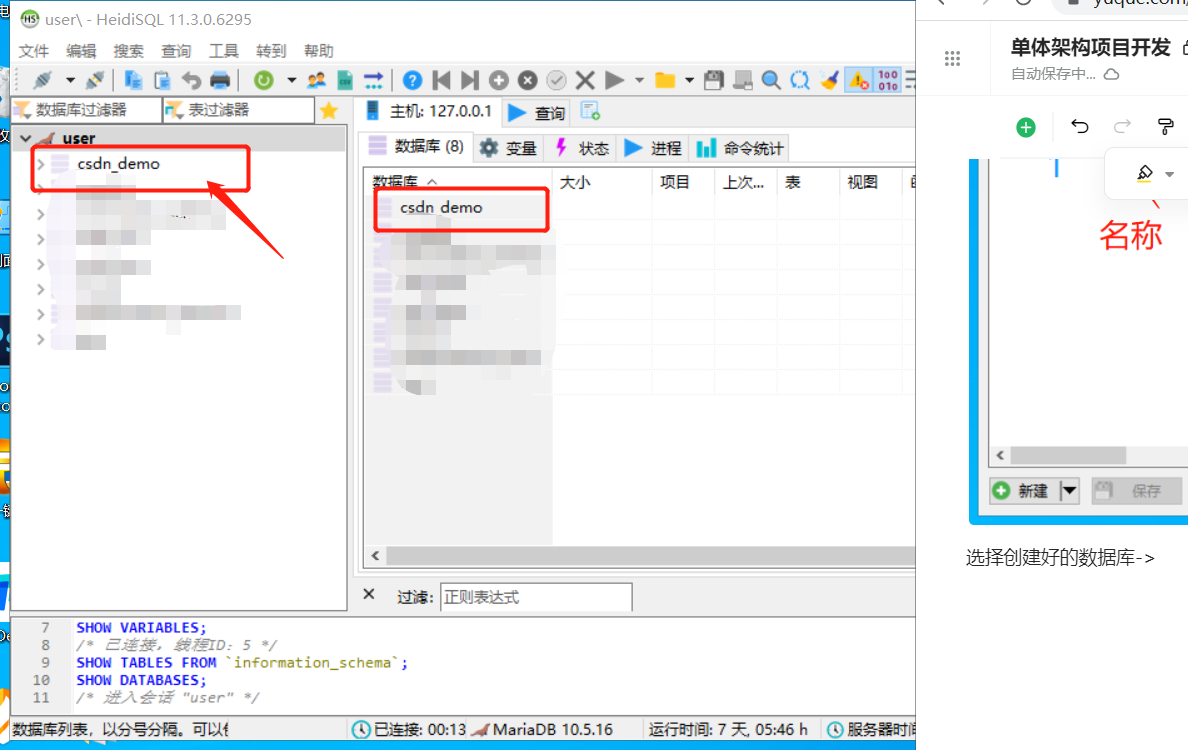Open the 工具 menu
Screen dimensions: 1188x750
(x=224, y=51)
